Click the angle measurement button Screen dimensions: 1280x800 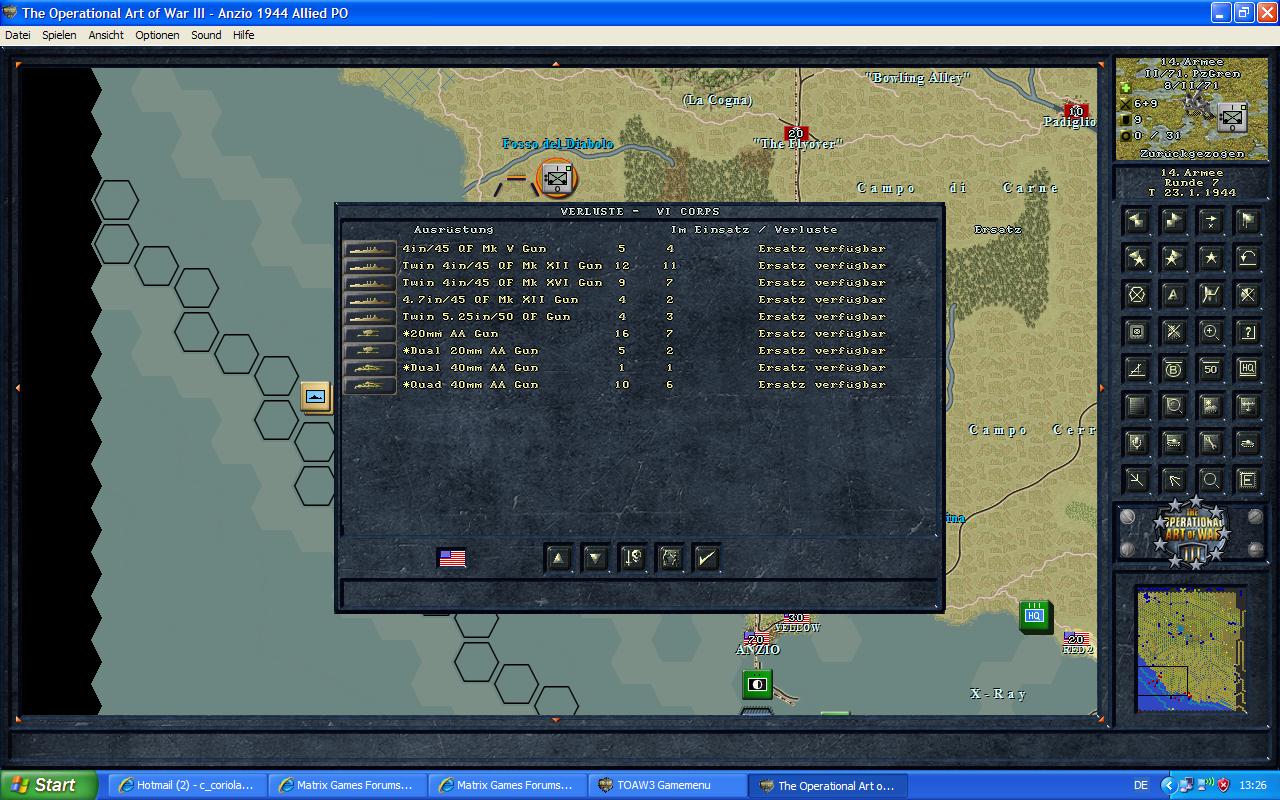pos(1137,369)
